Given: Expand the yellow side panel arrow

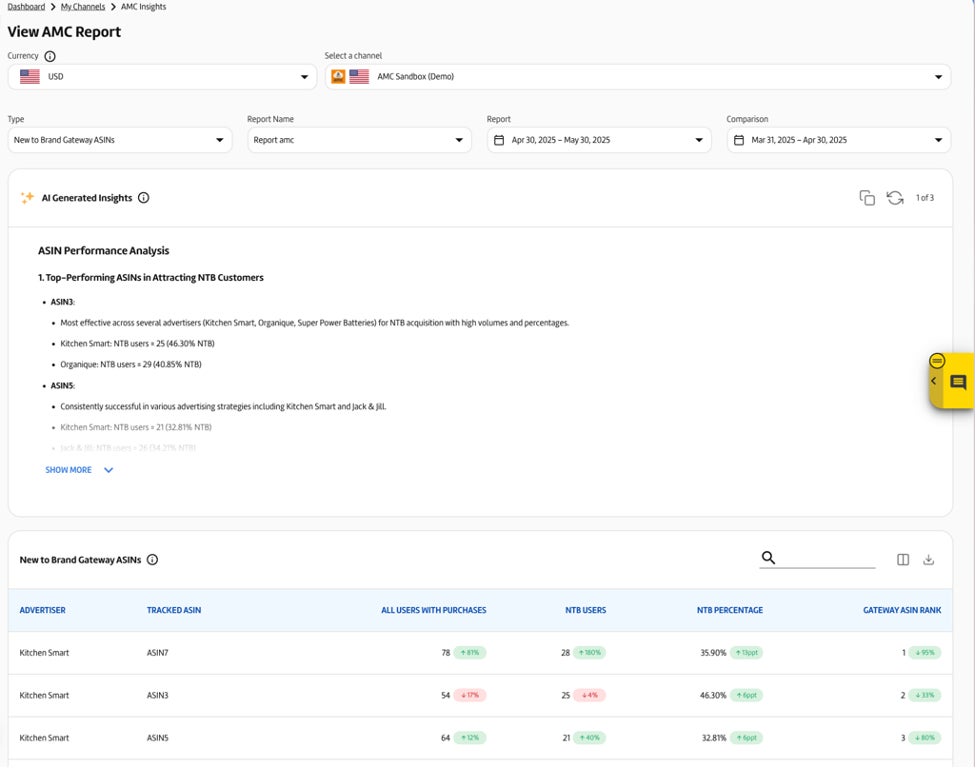Looking at the screenshot, I should [x=933, y=381].
